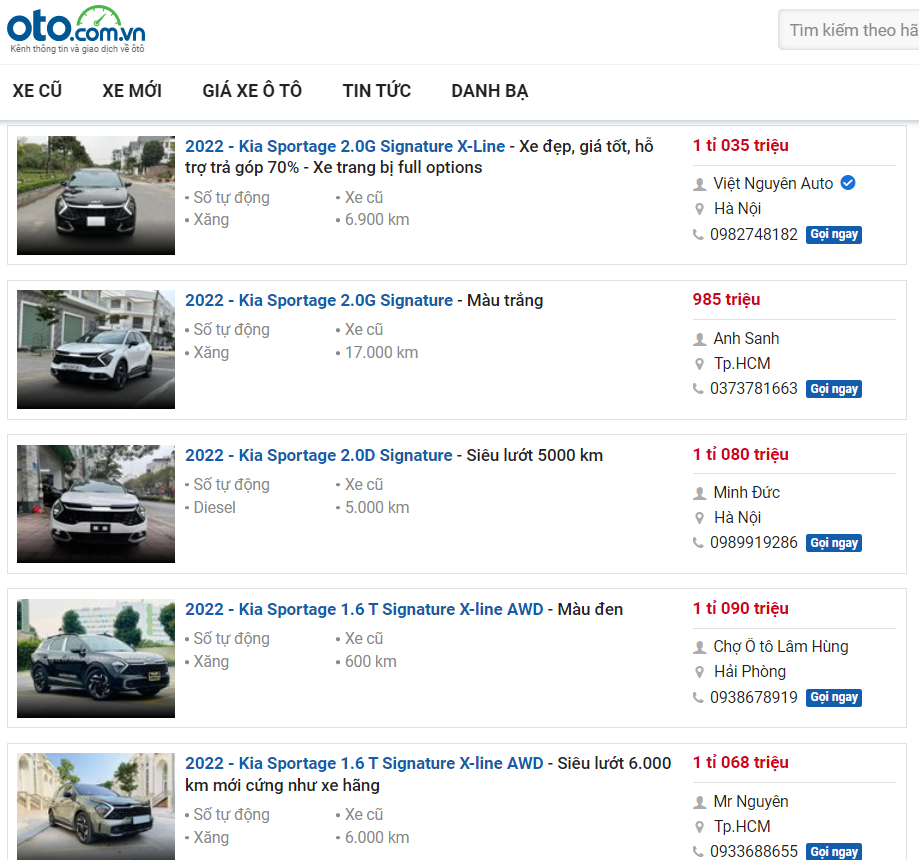
Task: Click the phone icon beside 0373781663
Action: pyautogui.click(x=698, y=389)
